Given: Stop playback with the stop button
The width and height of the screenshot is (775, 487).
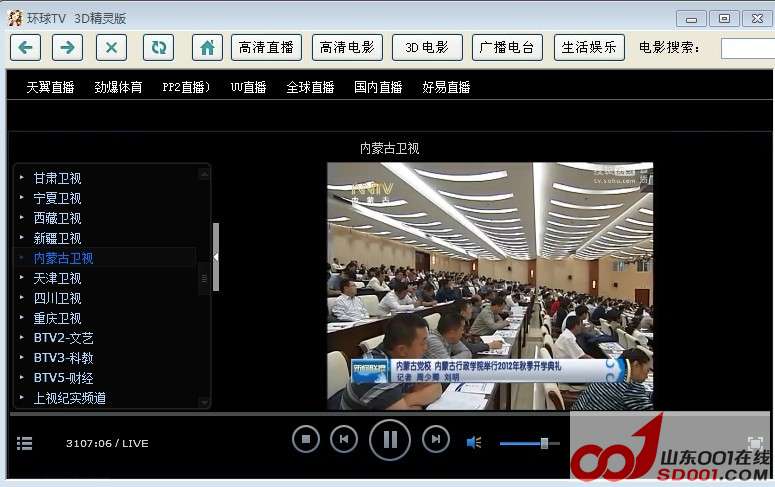Looking at the screenshot, I should coord(305,439).
